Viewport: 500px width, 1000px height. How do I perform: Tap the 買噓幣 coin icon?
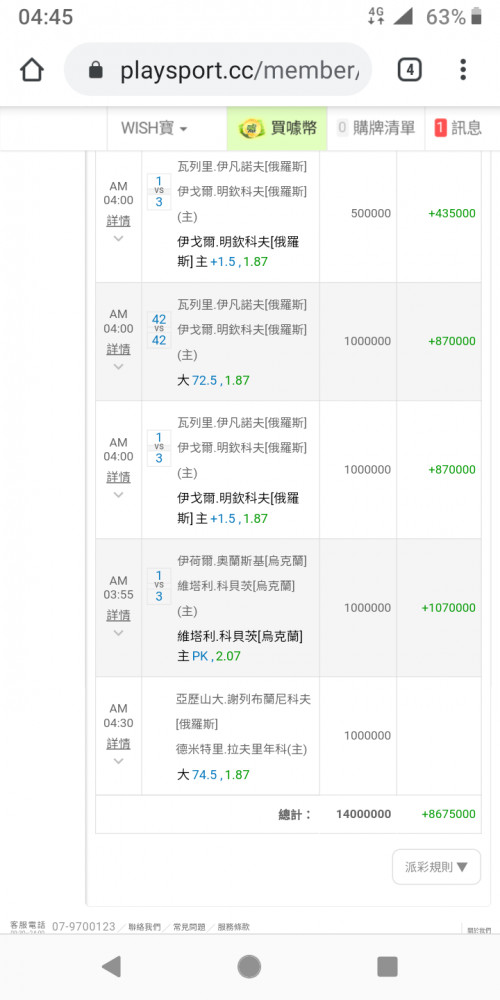pyautogui.click(x=251, y=129)
